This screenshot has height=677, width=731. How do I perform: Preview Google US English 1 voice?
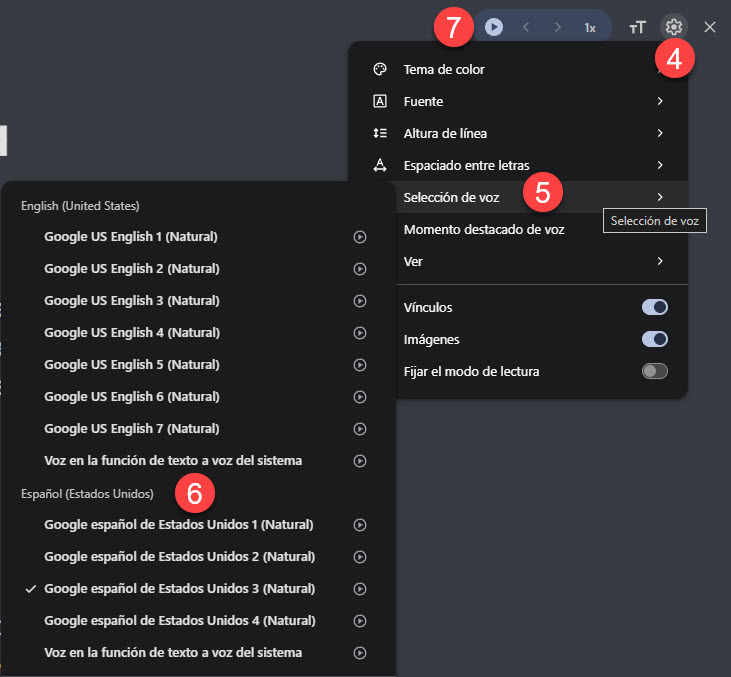click(359, 237)
